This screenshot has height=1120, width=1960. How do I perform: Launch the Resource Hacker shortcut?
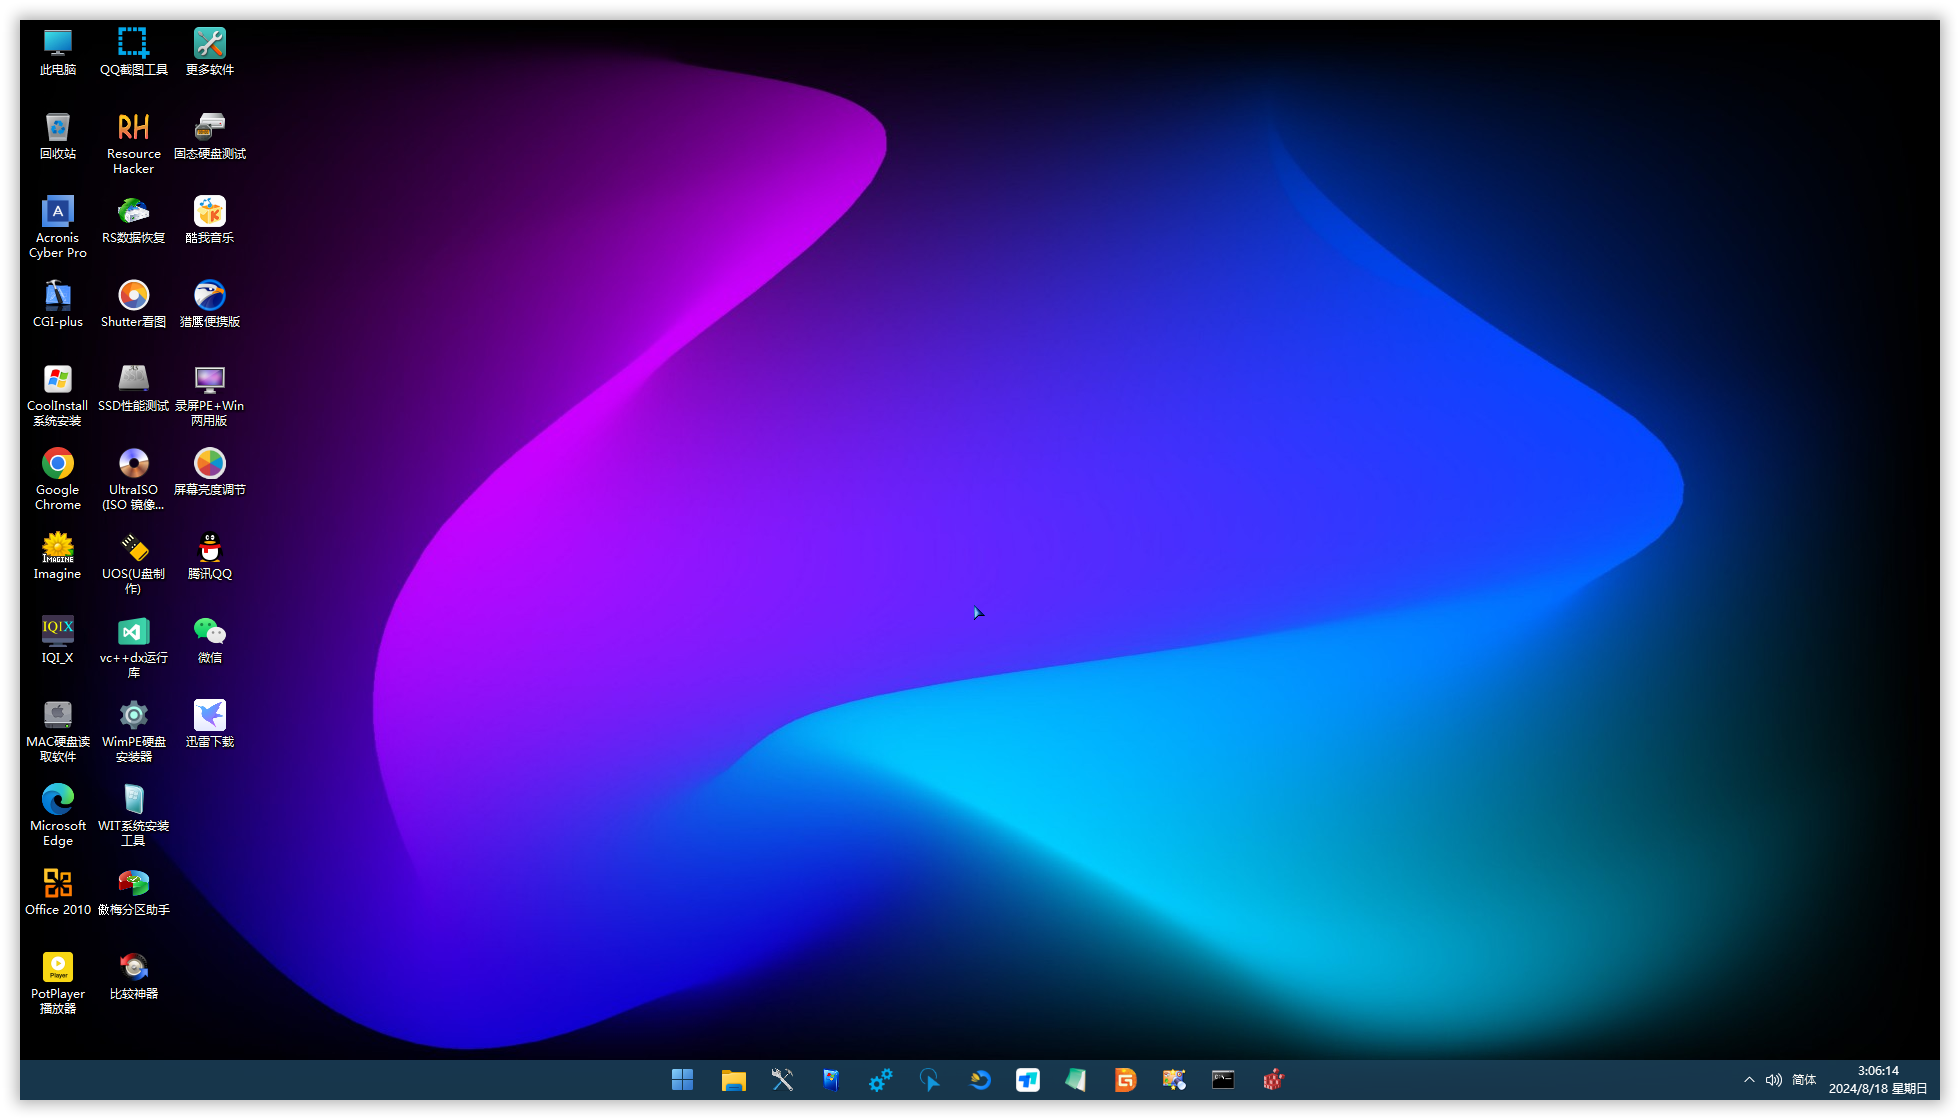click(x=134, y=143)
